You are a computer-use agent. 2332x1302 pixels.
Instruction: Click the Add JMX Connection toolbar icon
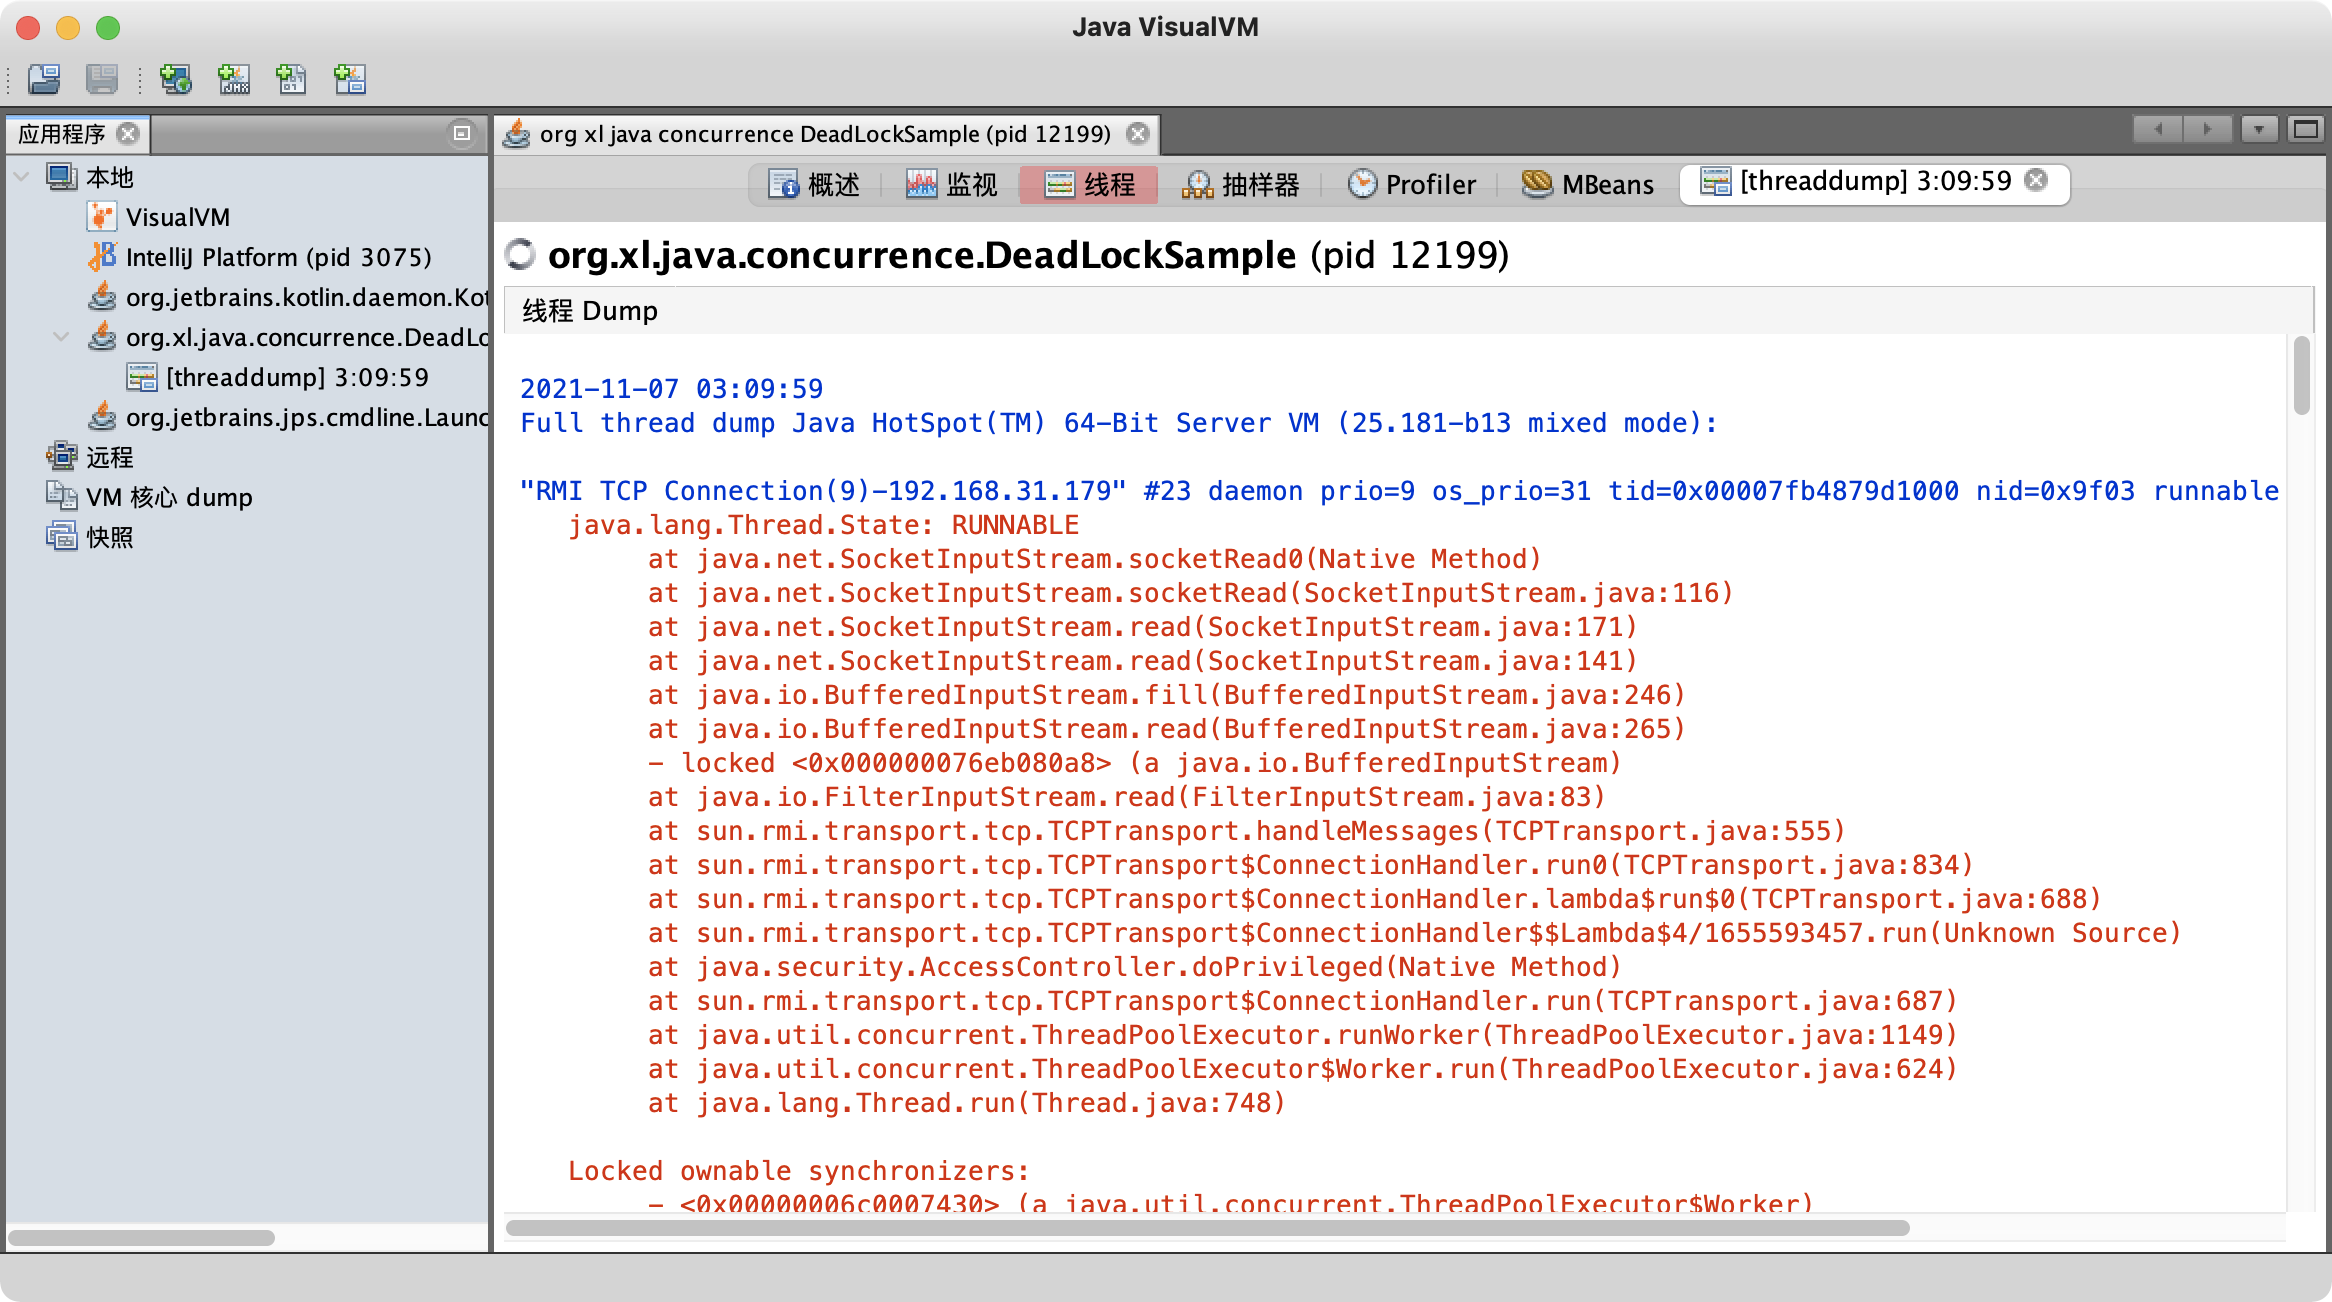click(234, 79)
